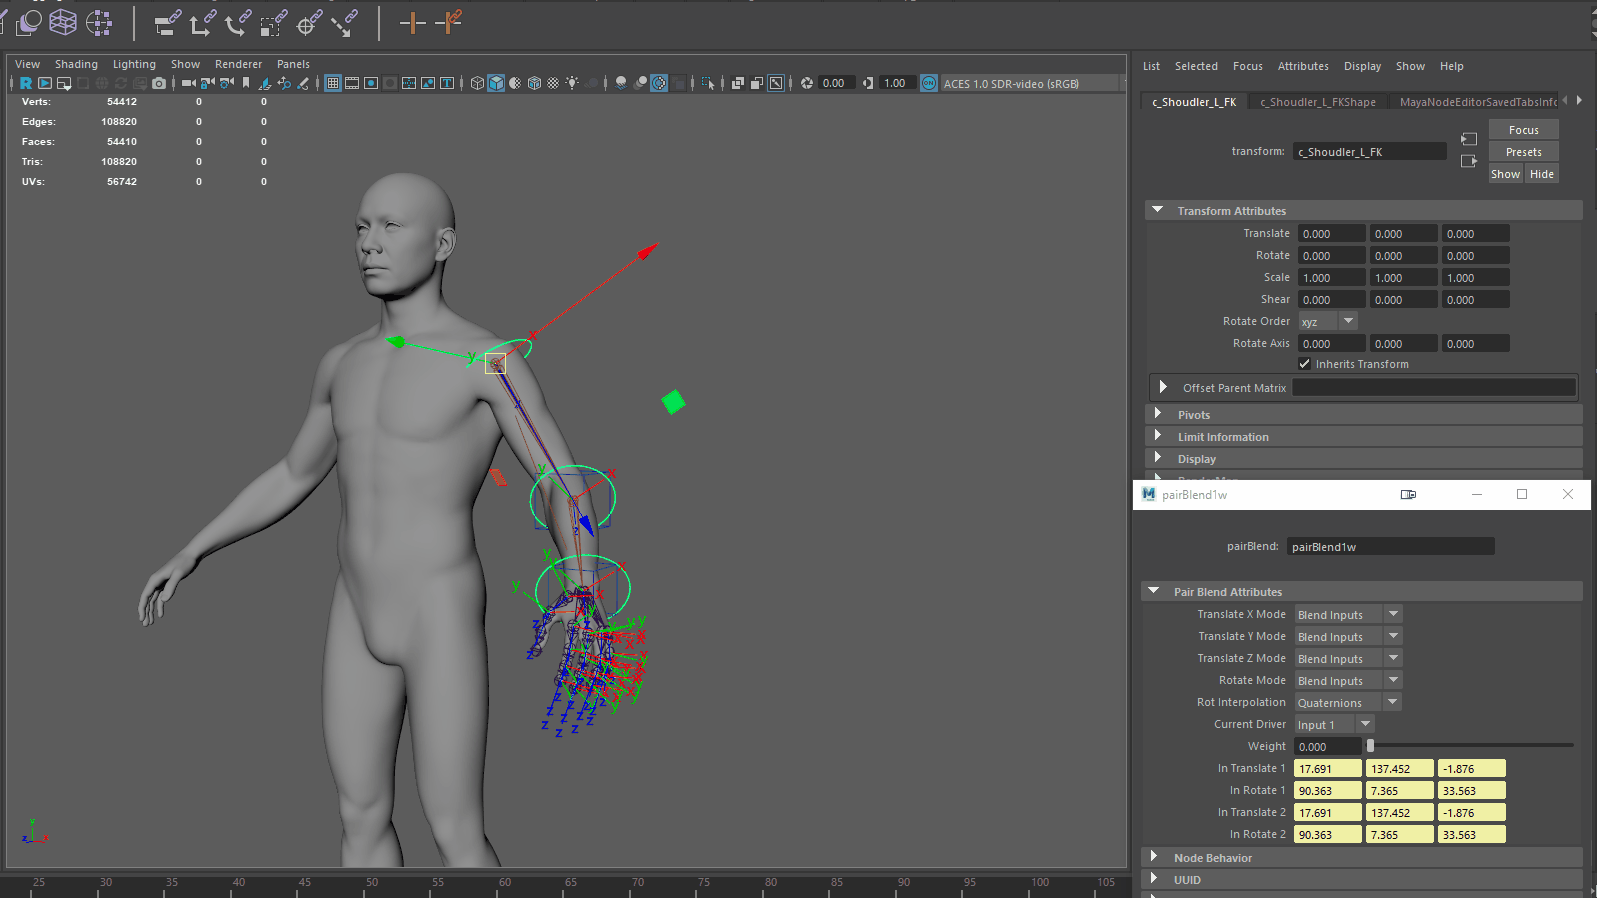Click the grease pencil icon
The height and width of the screenshot is (898, 1597).
click(x=303, y=83)
